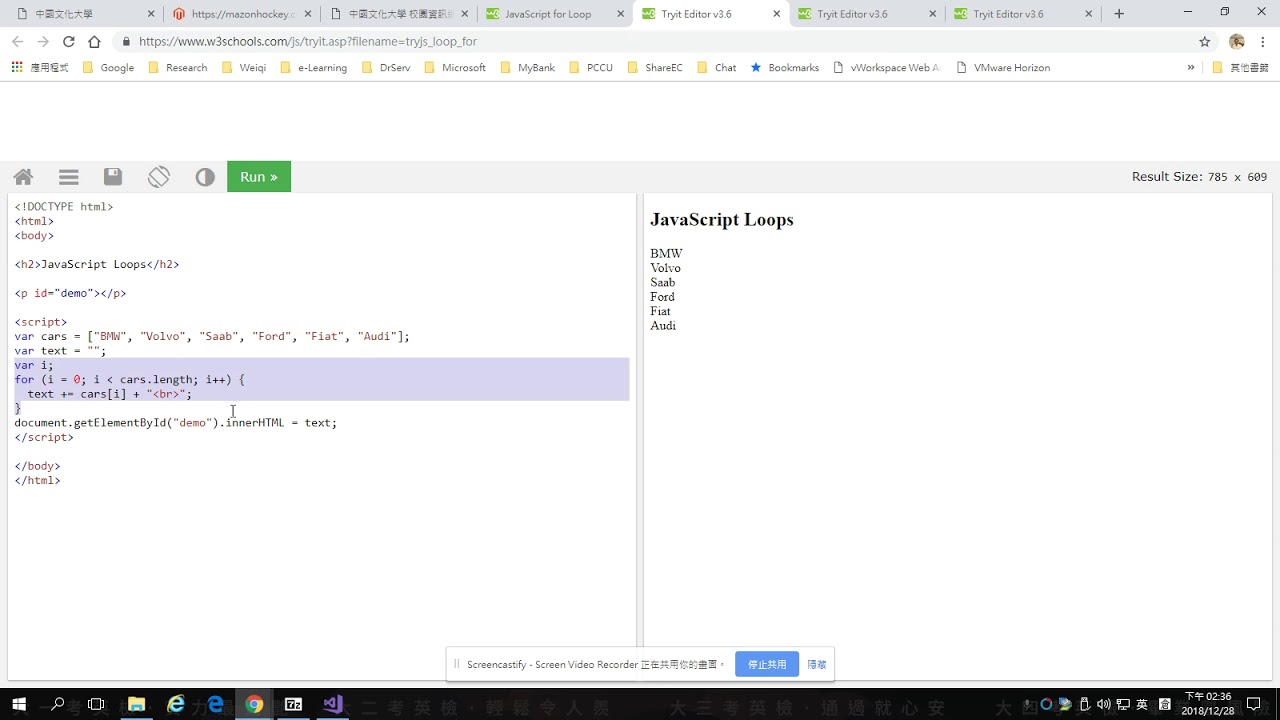The width and height of the screenshot is (1280, 720).
Task: Switch input language with 英 indicator
Action: pyautogui.click(x=1142, y=704)
